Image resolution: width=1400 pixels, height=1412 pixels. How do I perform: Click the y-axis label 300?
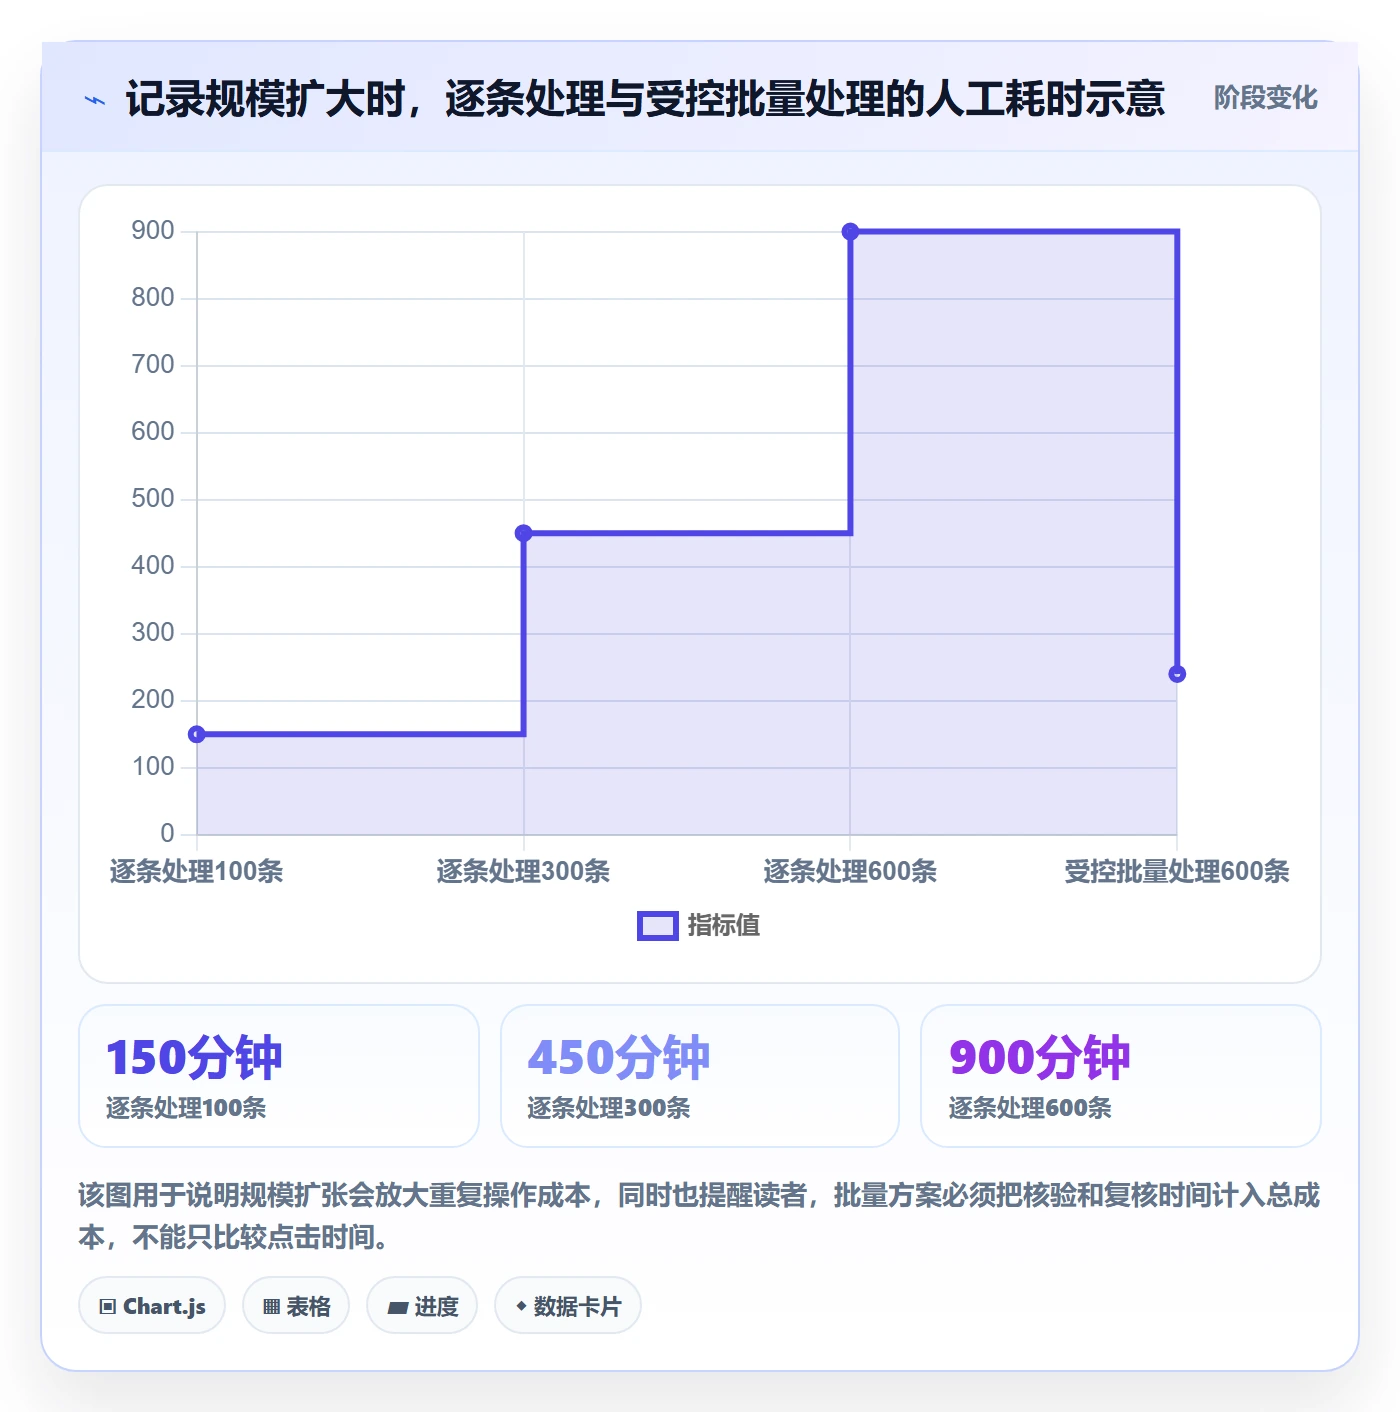coord(153,633)
